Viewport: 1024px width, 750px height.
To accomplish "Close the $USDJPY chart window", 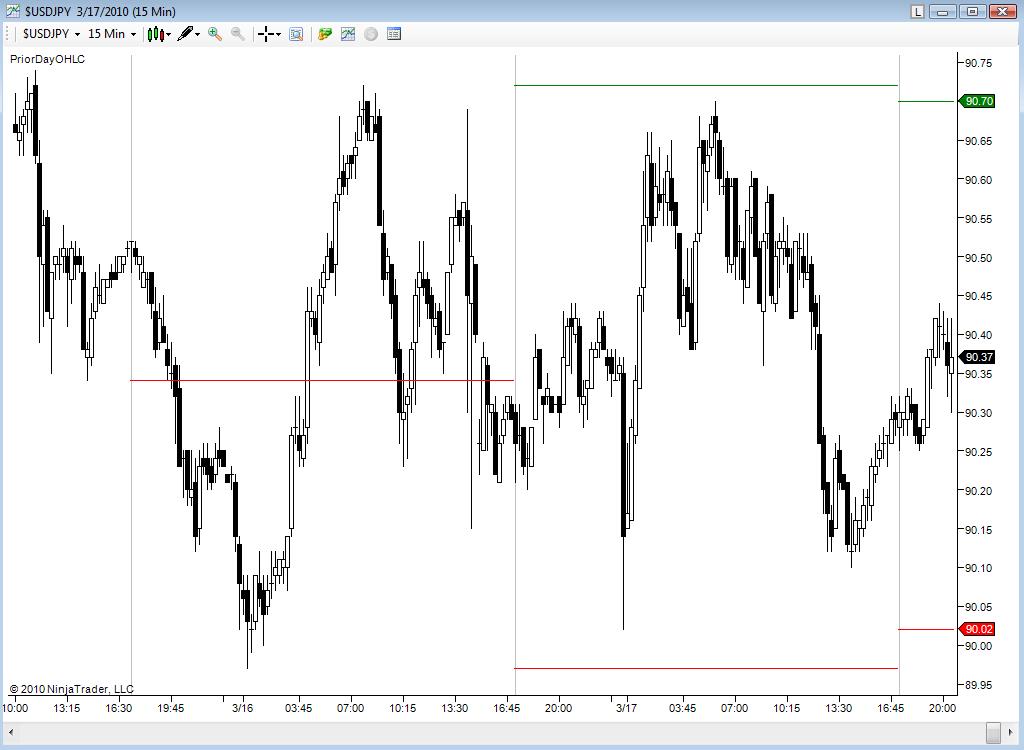I will 1002,11.
